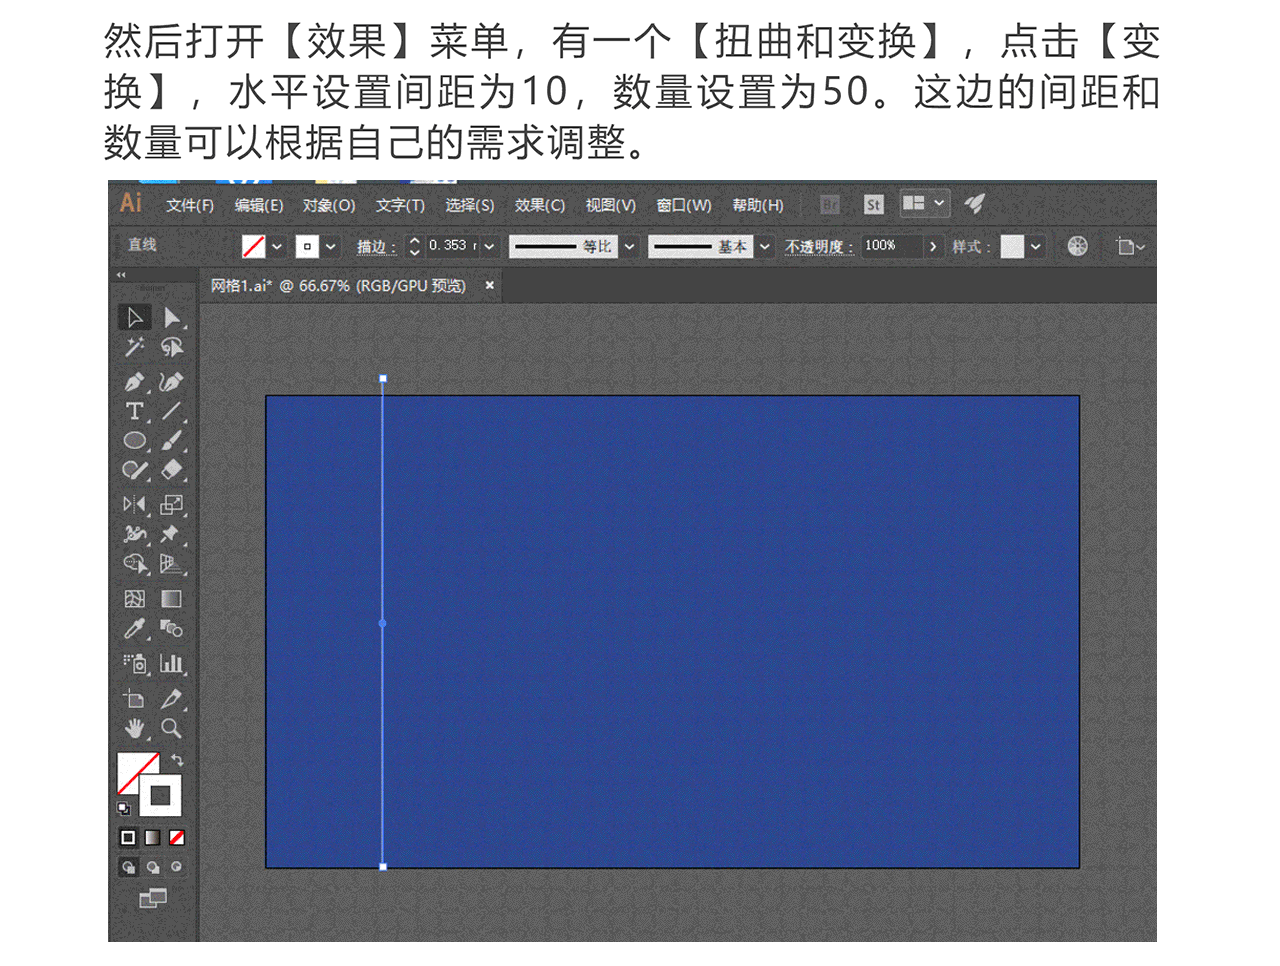Enable Draw Behind mode
Screen dimensions: 1280x966
click(x=152, y=867)
